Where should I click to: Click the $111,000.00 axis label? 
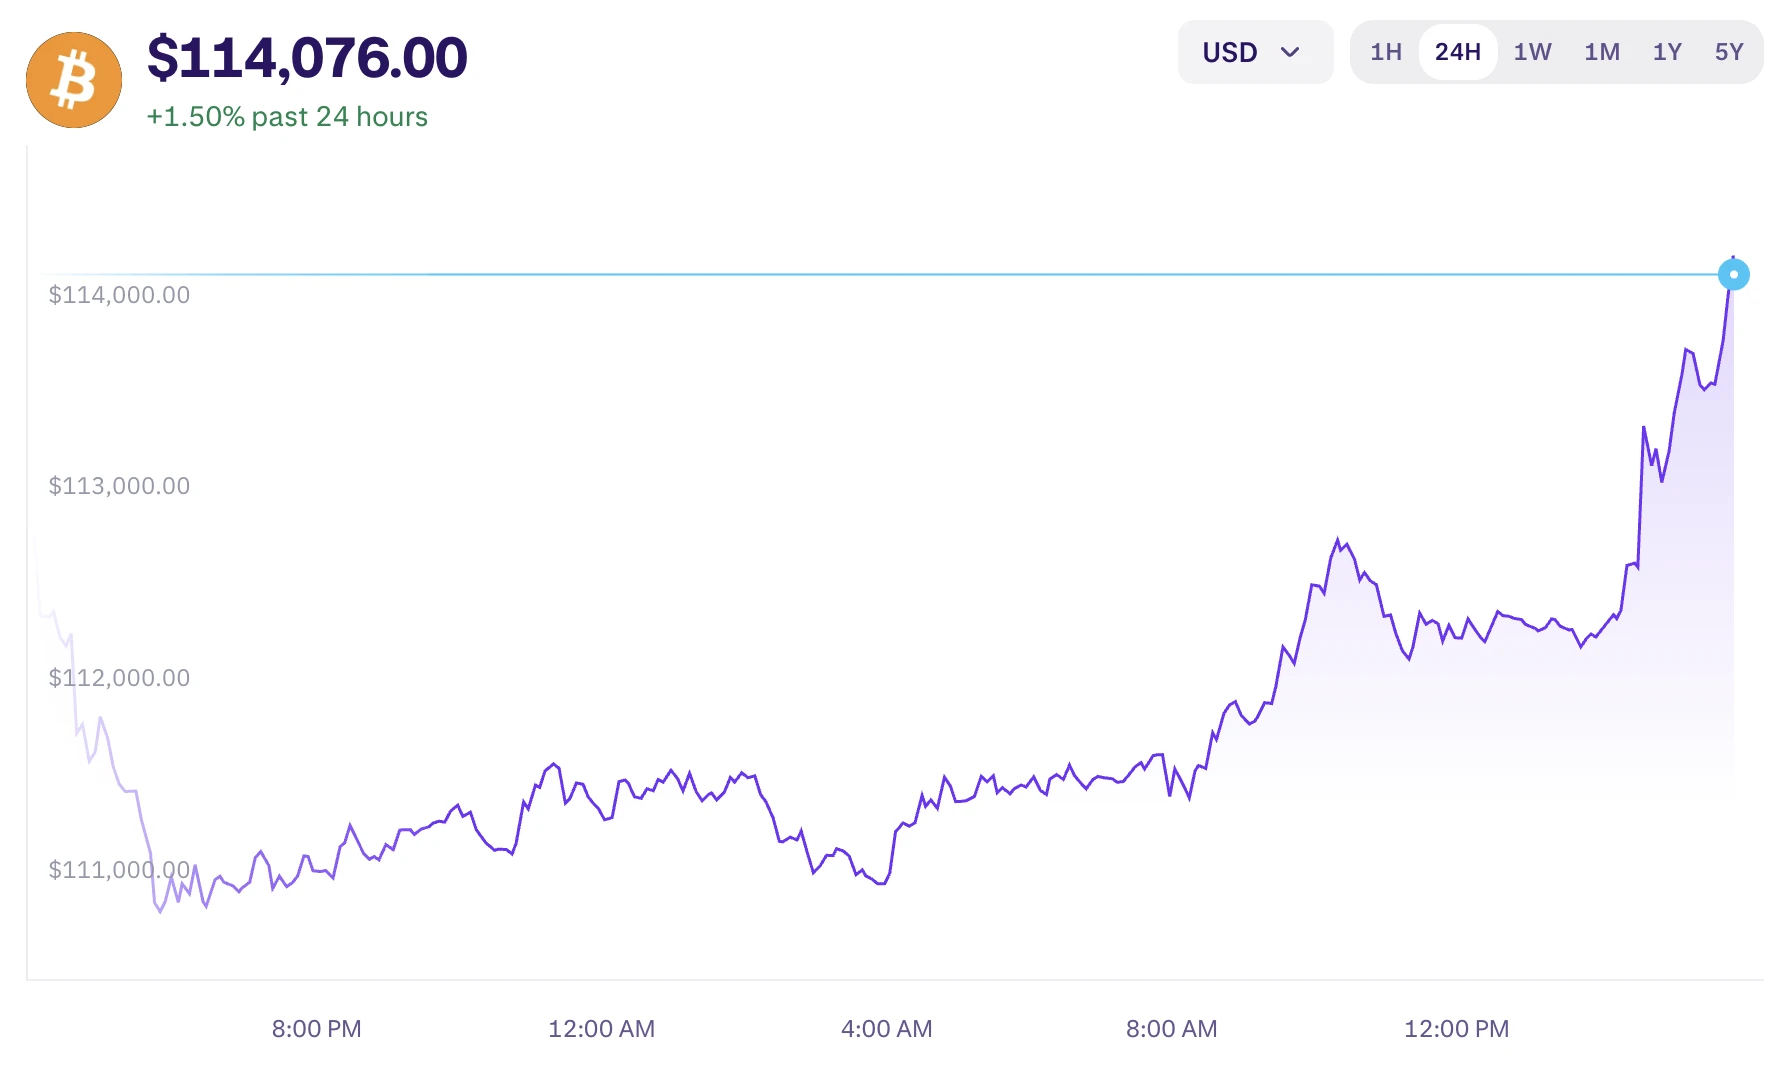119,870
